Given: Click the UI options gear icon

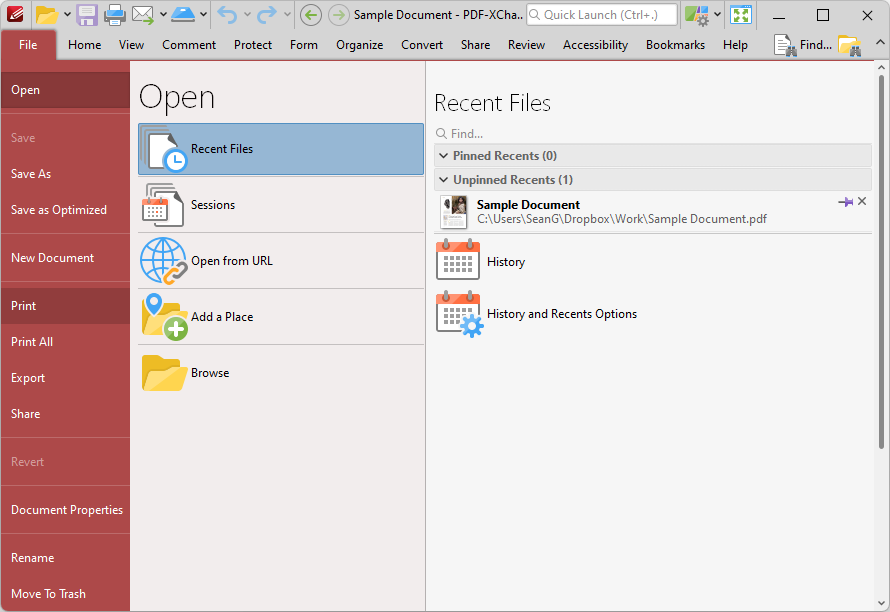Looking at the screenshot, I should [x=696, y=15].
